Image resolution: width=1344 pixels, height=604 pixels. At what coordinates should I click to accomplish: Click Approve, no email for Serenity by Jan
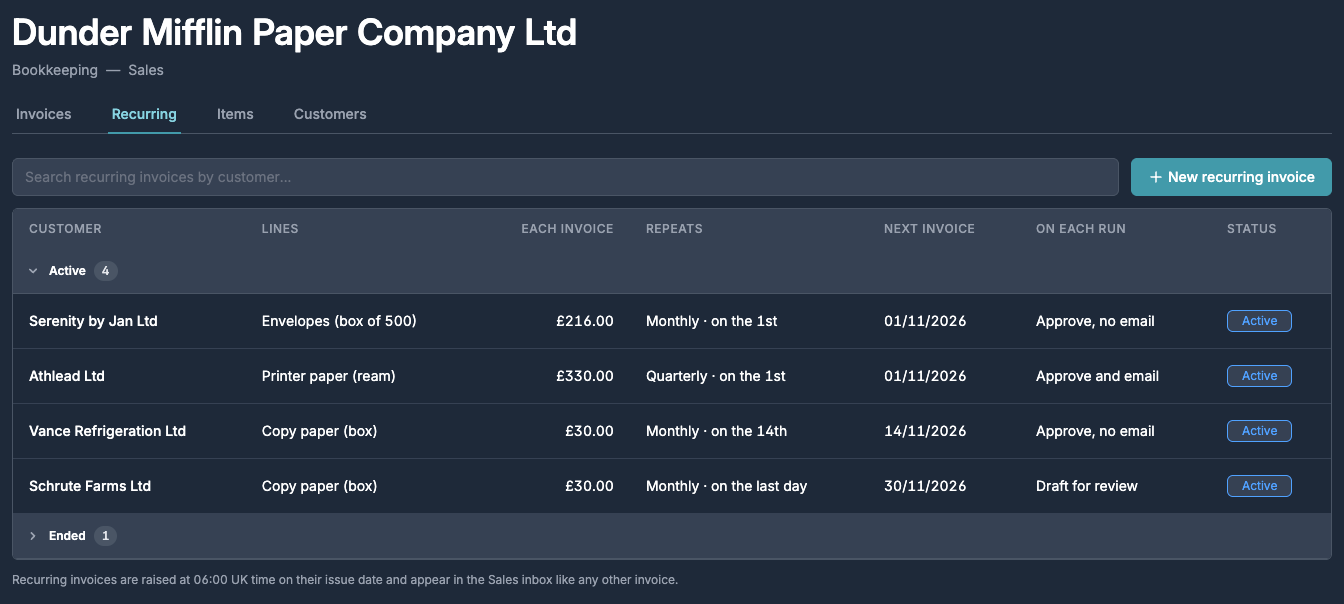click(1096, 321)
